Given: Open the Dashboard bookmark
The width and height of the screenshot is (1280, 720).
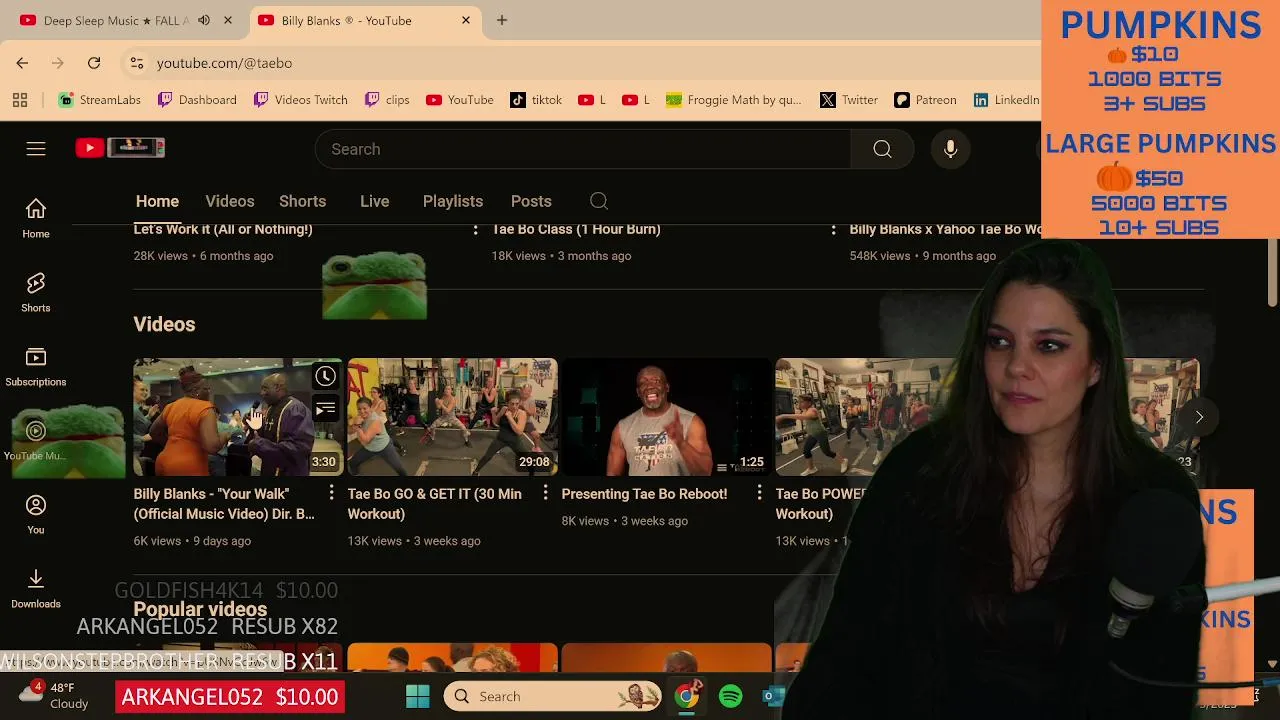Looking at the screenshot, I should point(197,100).
